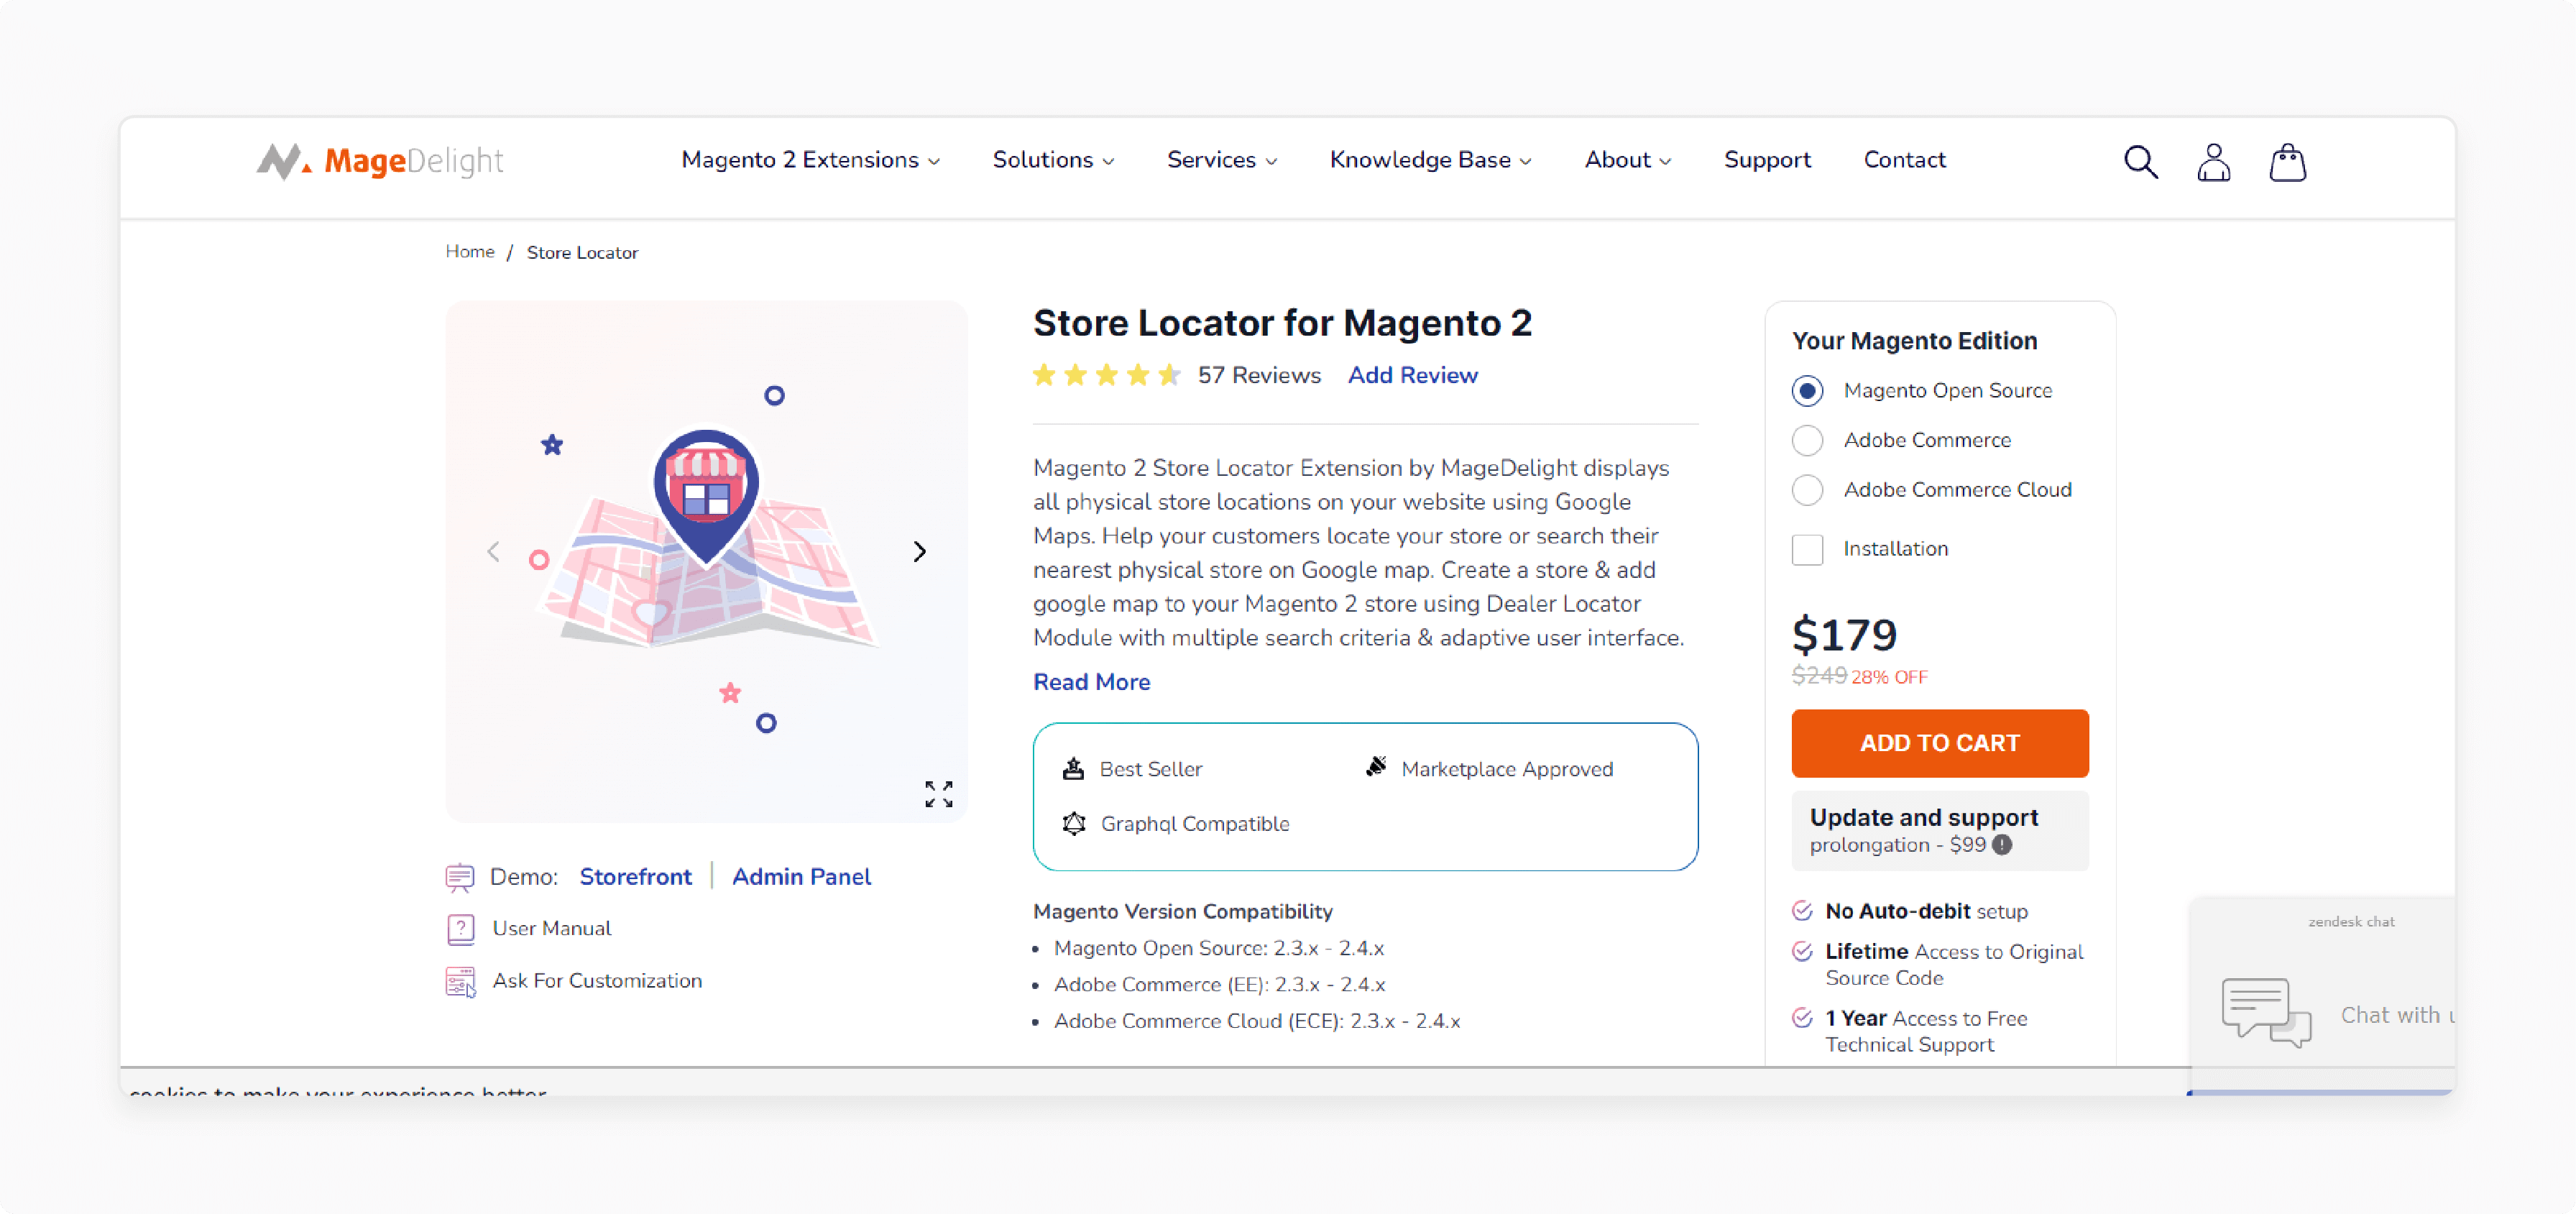This screenshot has height=1214, width=2576.
Task: Click the zendesk chat bubble icon
Action: click(2266, 1012)
